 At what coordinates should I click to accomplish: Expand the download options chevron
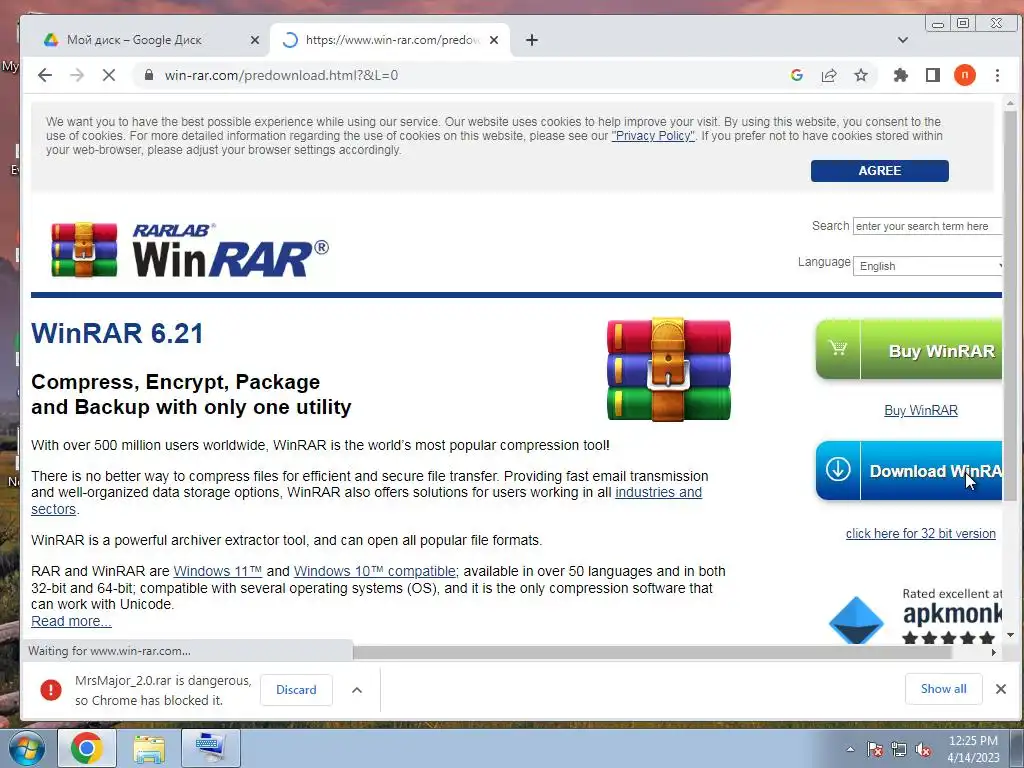357,690
